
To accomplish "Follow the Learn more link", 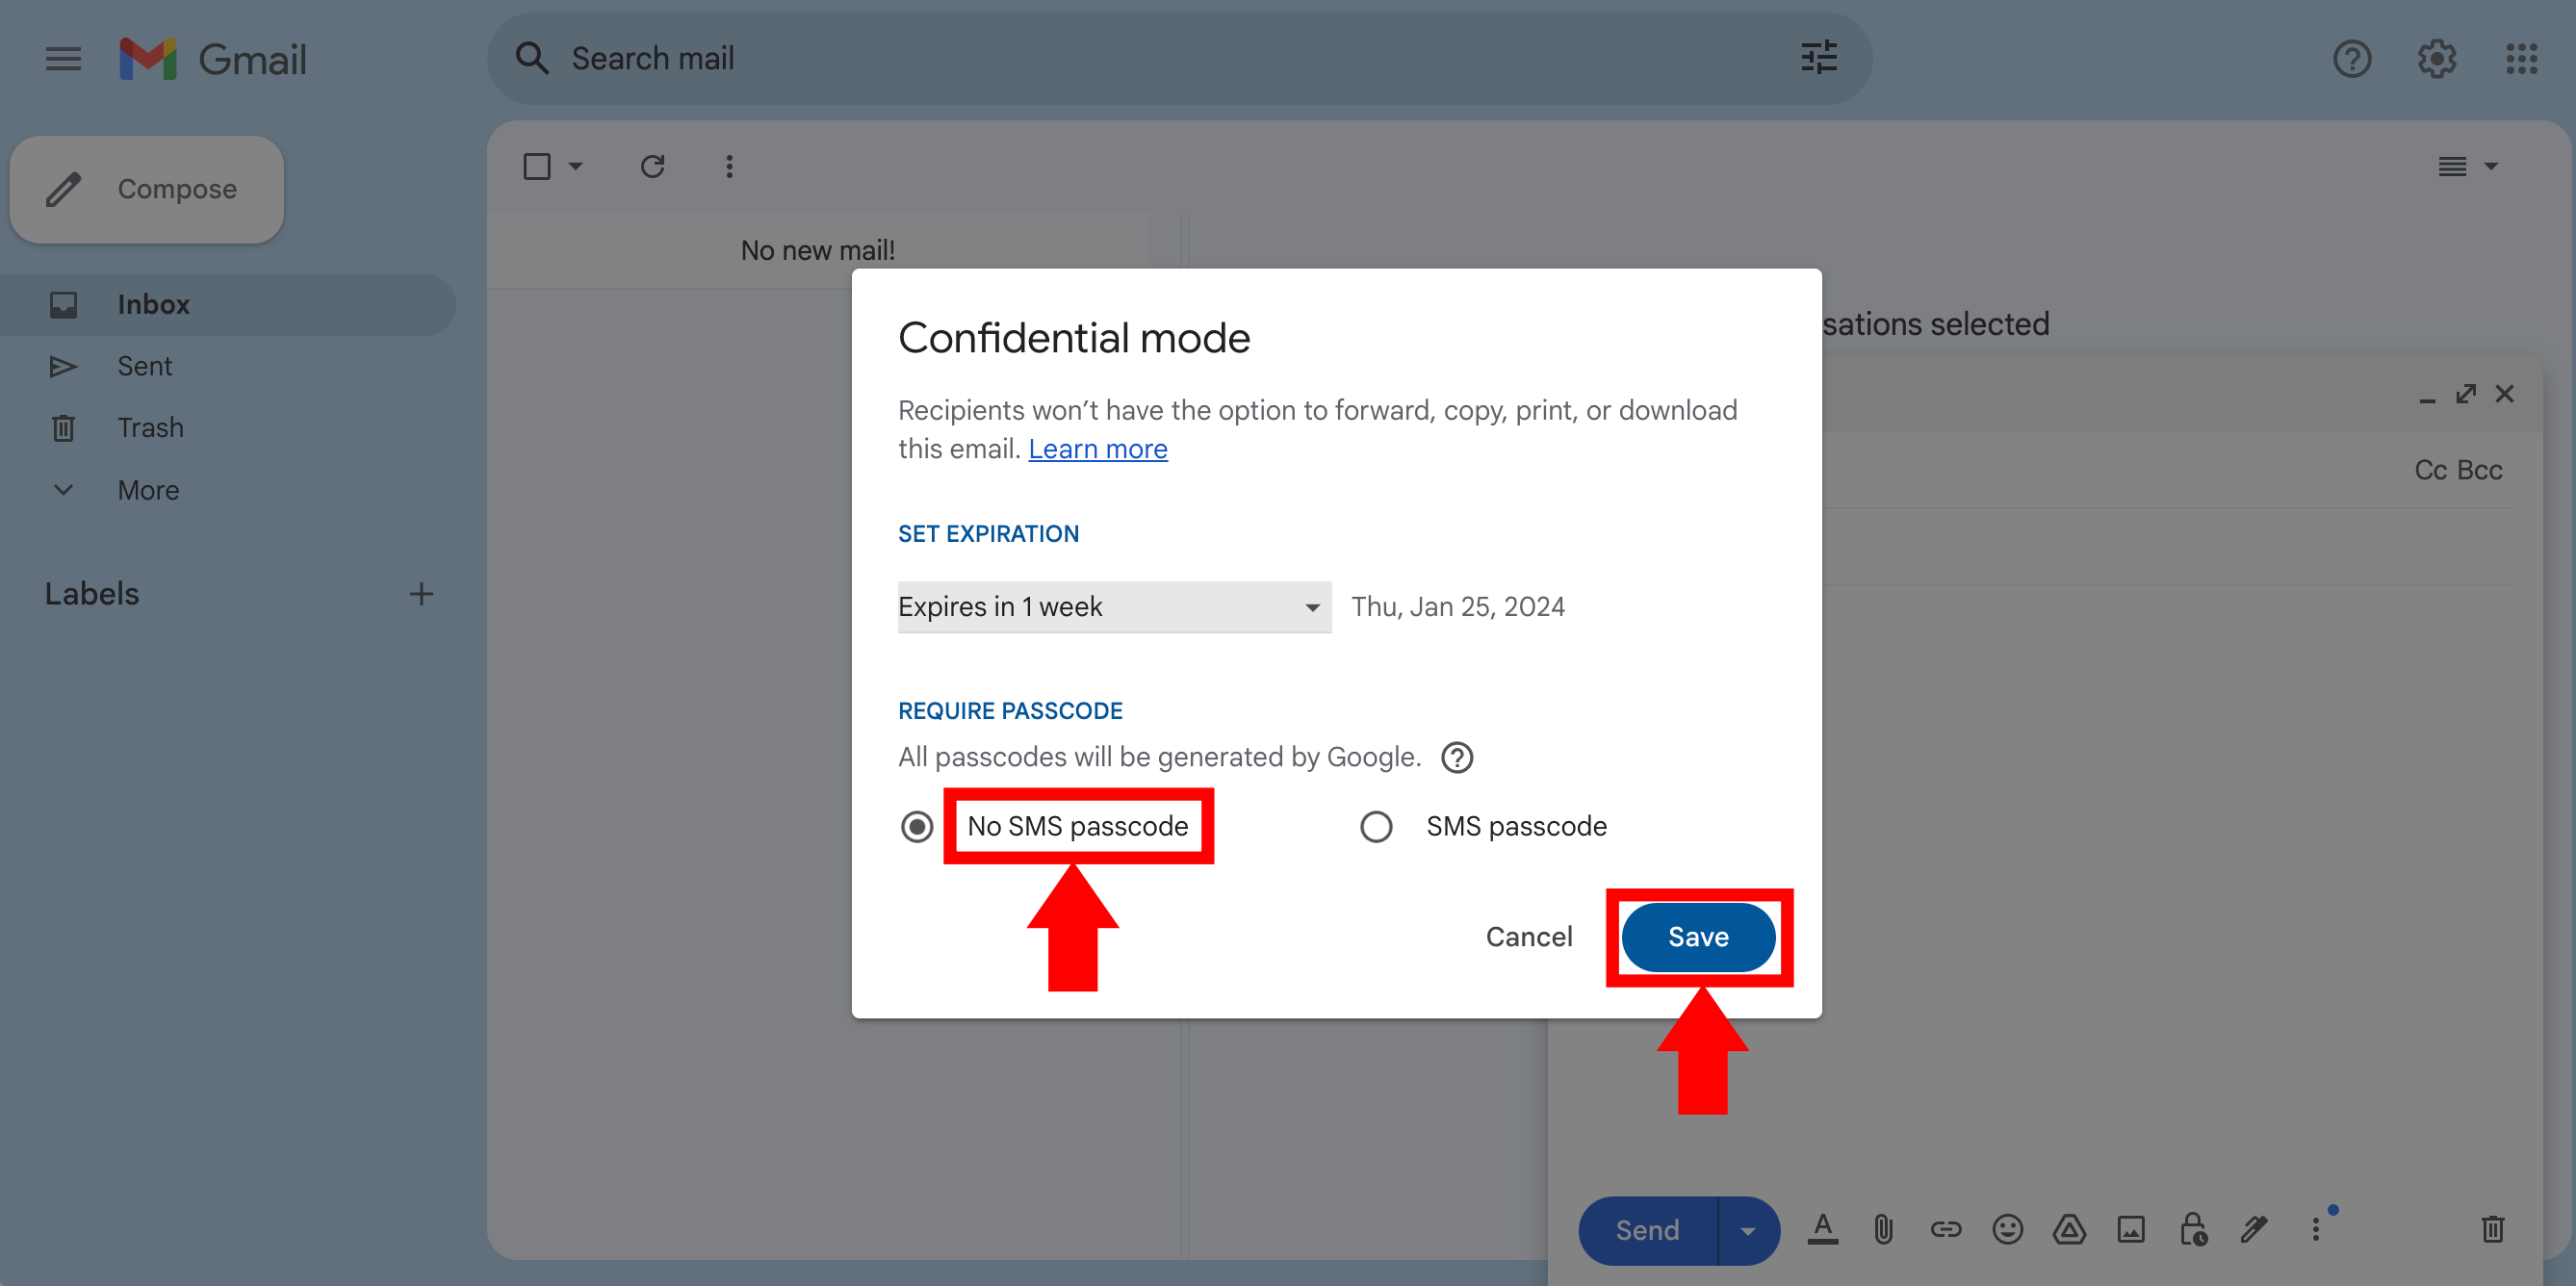I will (x=1097, y=449).
